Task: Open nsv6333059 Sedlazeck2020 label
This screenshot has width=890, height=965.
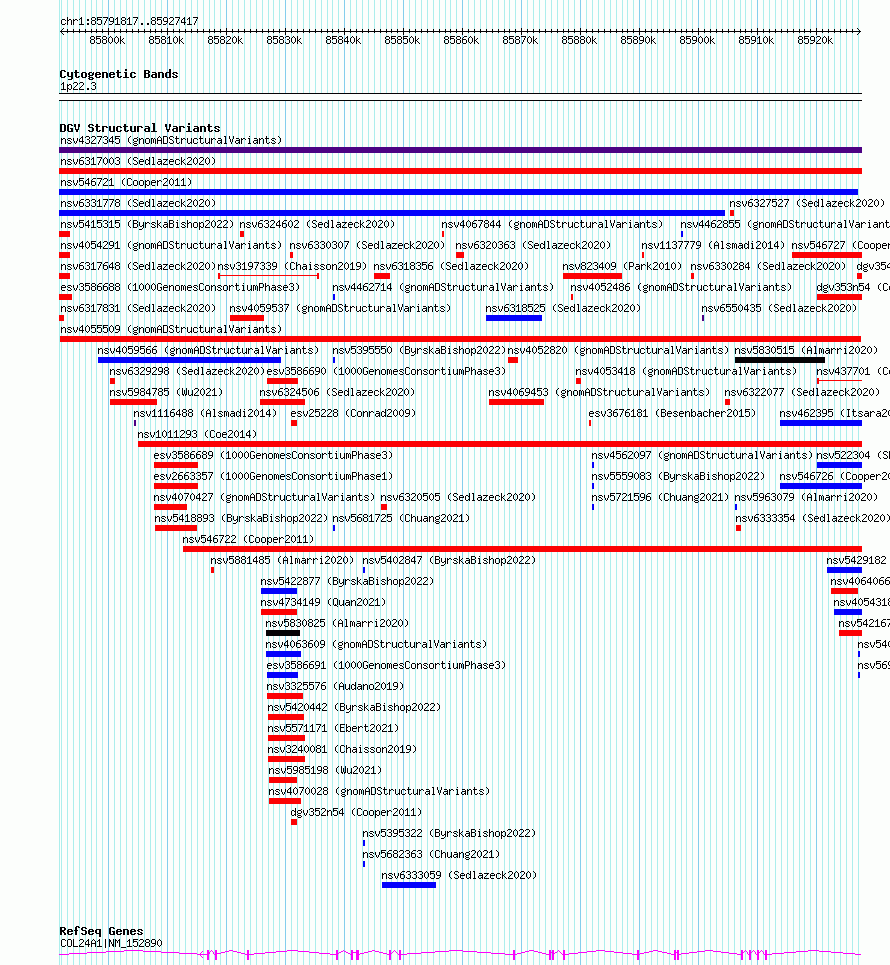Action: click(x=459, y=874)
